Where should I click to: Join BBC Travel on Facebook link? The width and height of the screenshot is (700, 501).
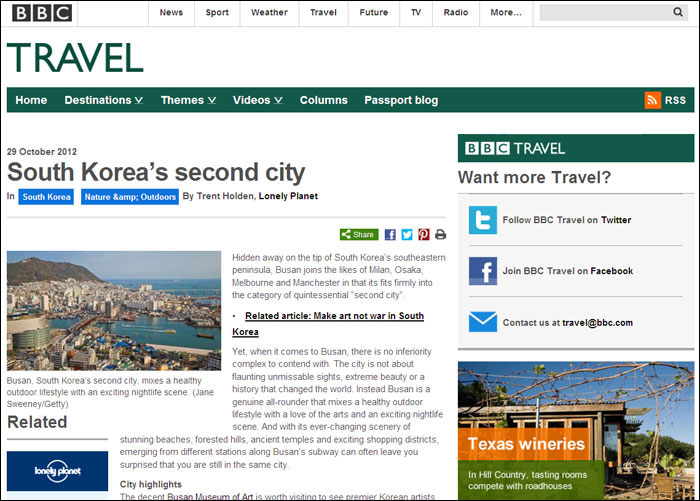pyautogui.click(x=612, y=271)
